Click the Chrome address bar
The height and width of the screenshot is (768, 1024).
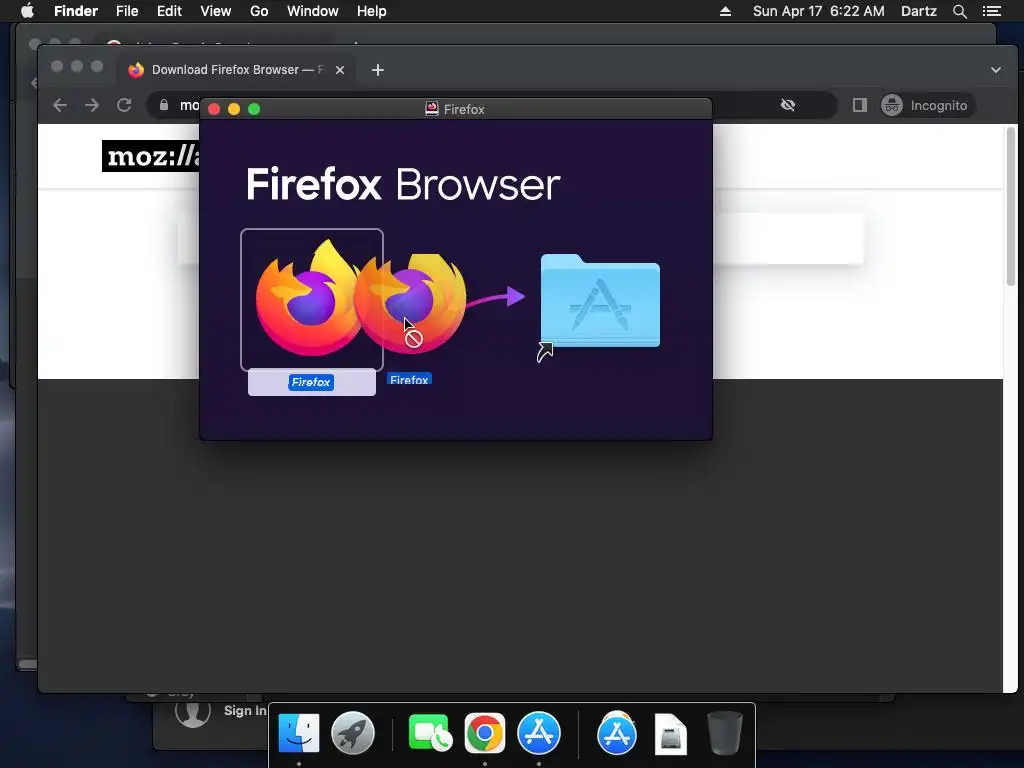pos(491,105)
